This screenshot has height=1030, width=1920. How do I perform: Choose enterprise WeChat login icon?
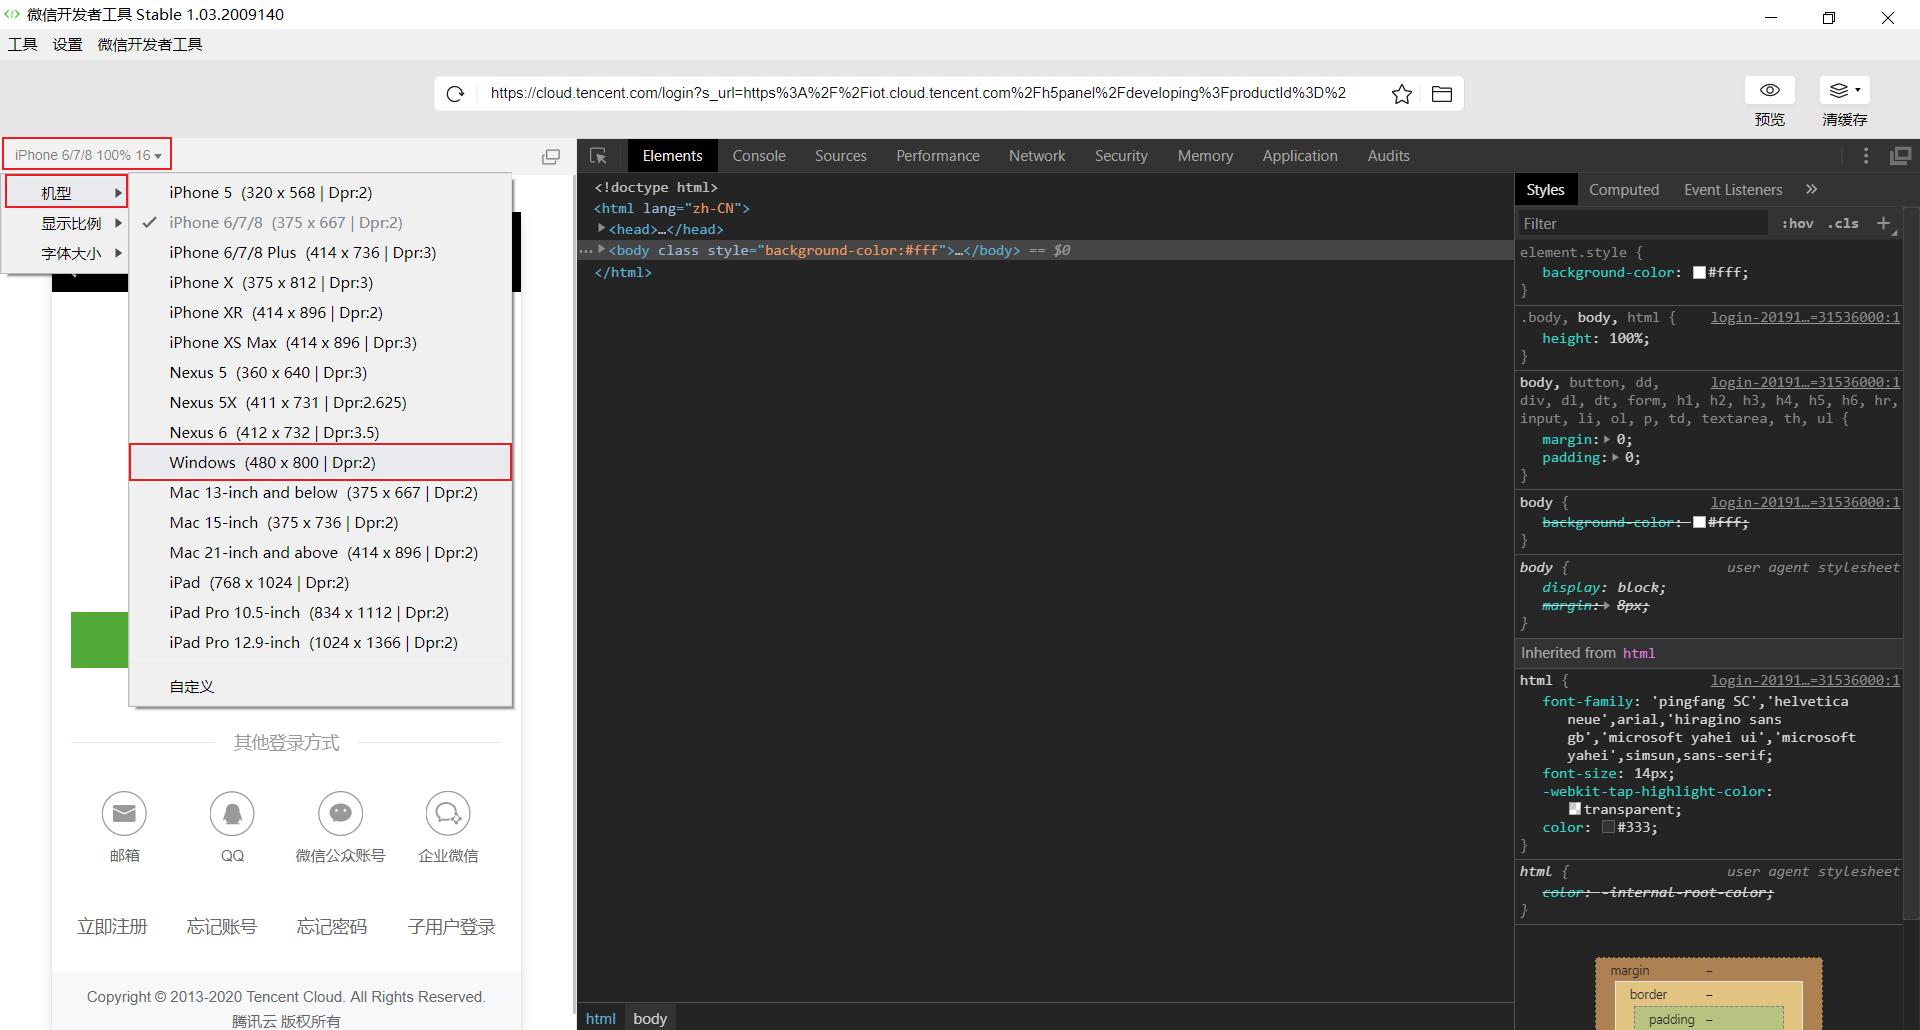[448, 814]
